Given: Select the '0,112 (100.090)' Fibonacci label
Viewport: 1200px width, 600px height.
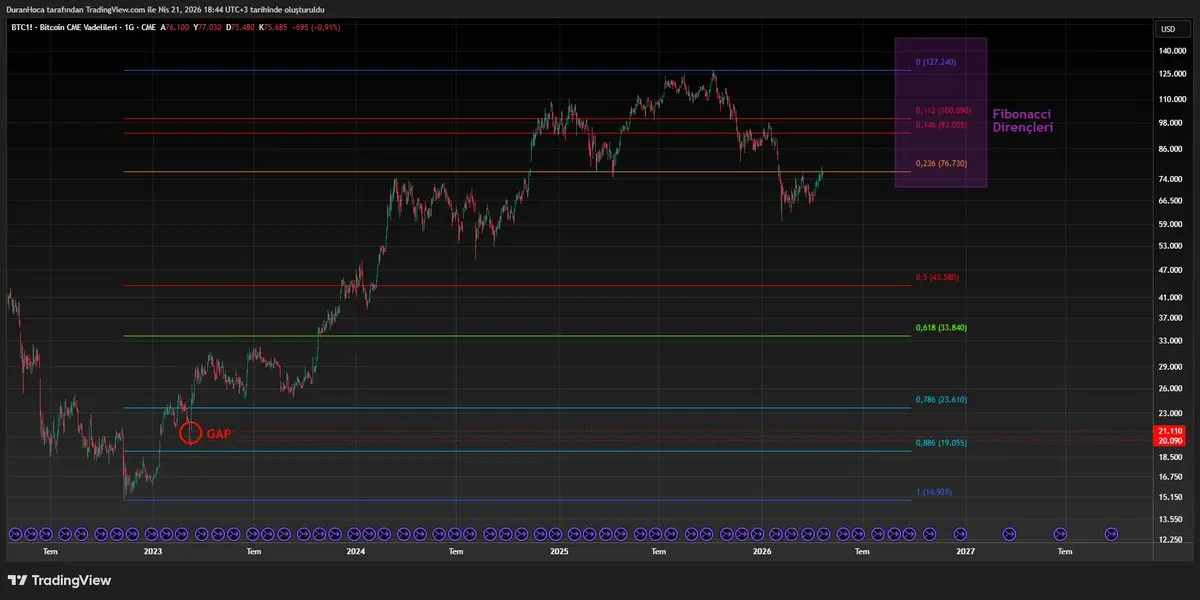Looking at the screenshot, I should [943, 111].
